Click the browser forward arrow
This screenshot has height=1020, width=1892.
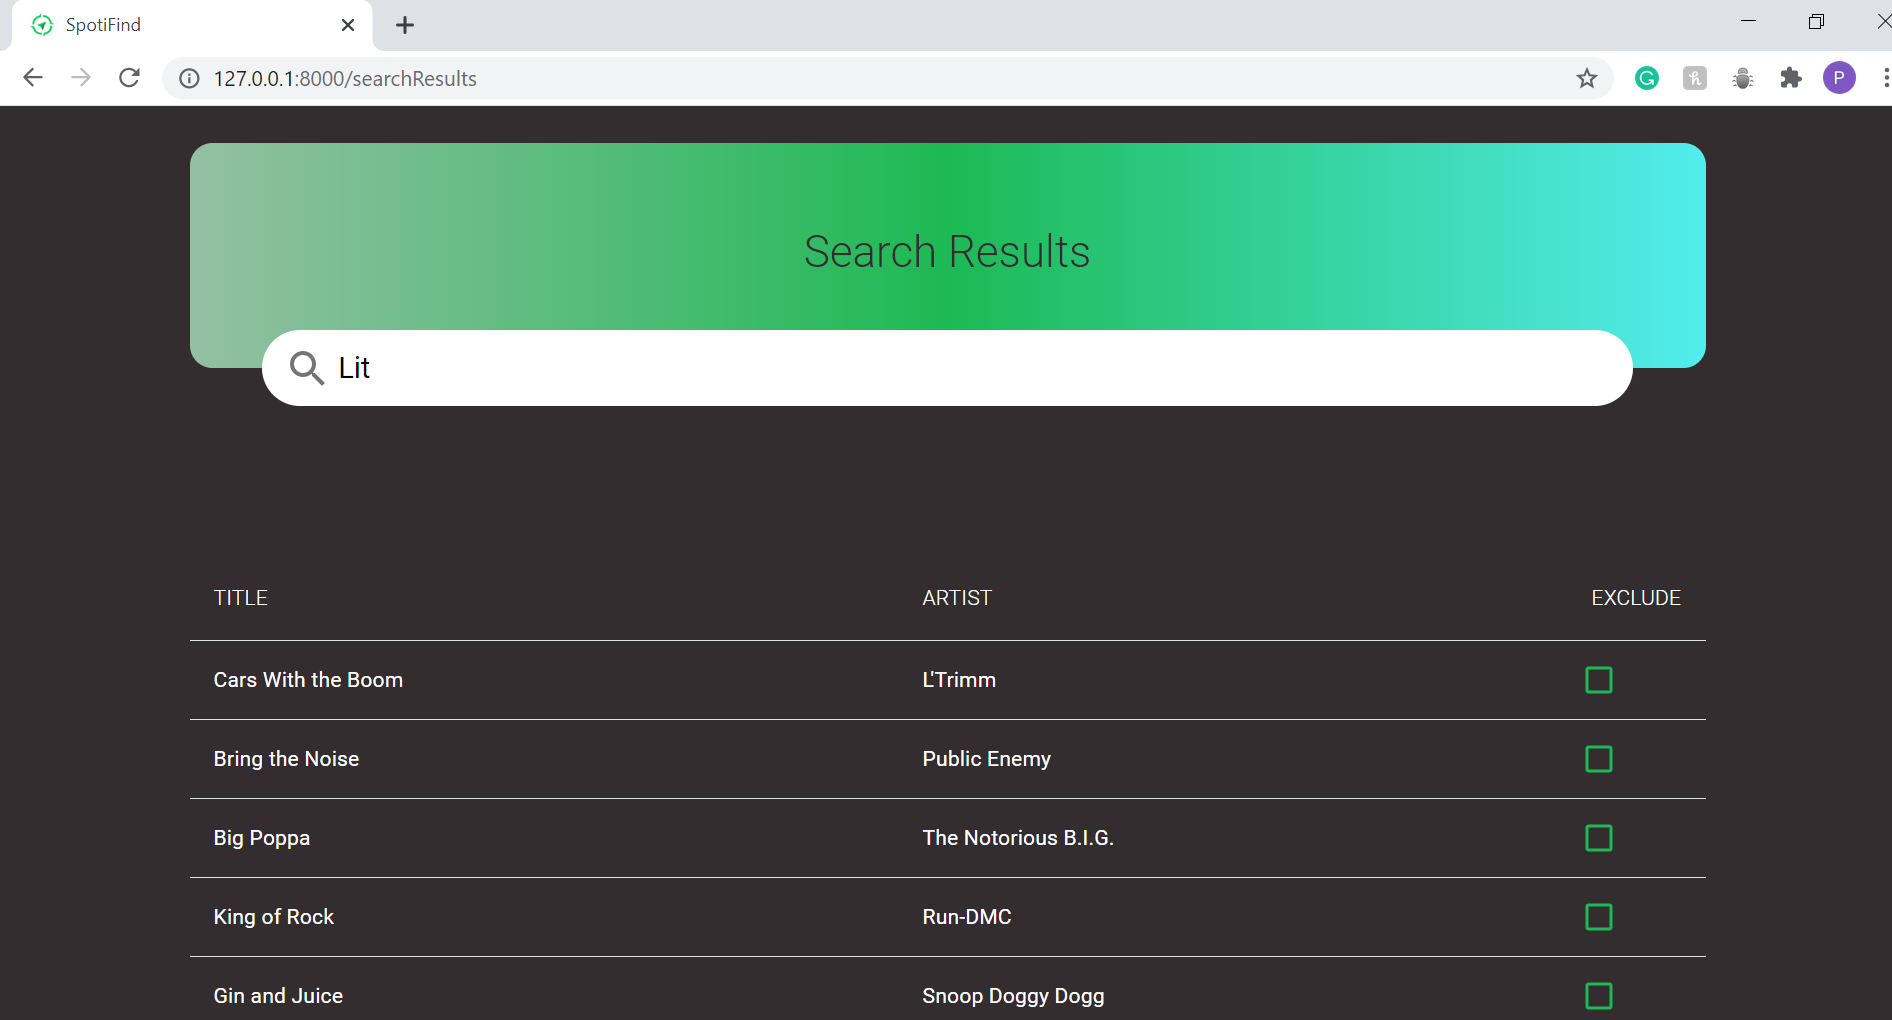(x=81, y=78)
